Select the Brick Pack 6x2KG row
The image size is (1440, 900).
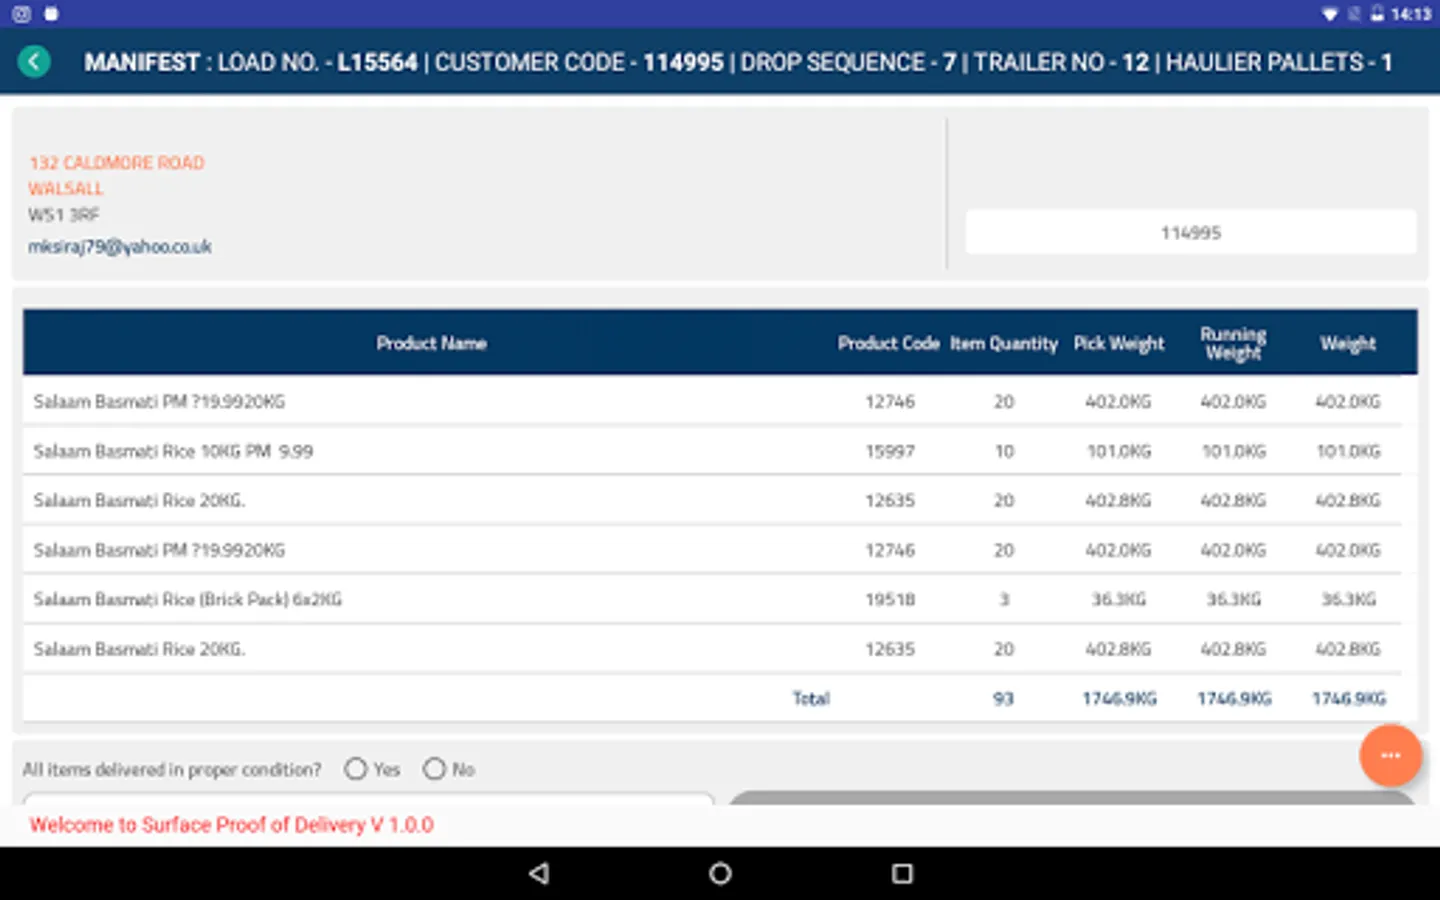pos(712,599)
